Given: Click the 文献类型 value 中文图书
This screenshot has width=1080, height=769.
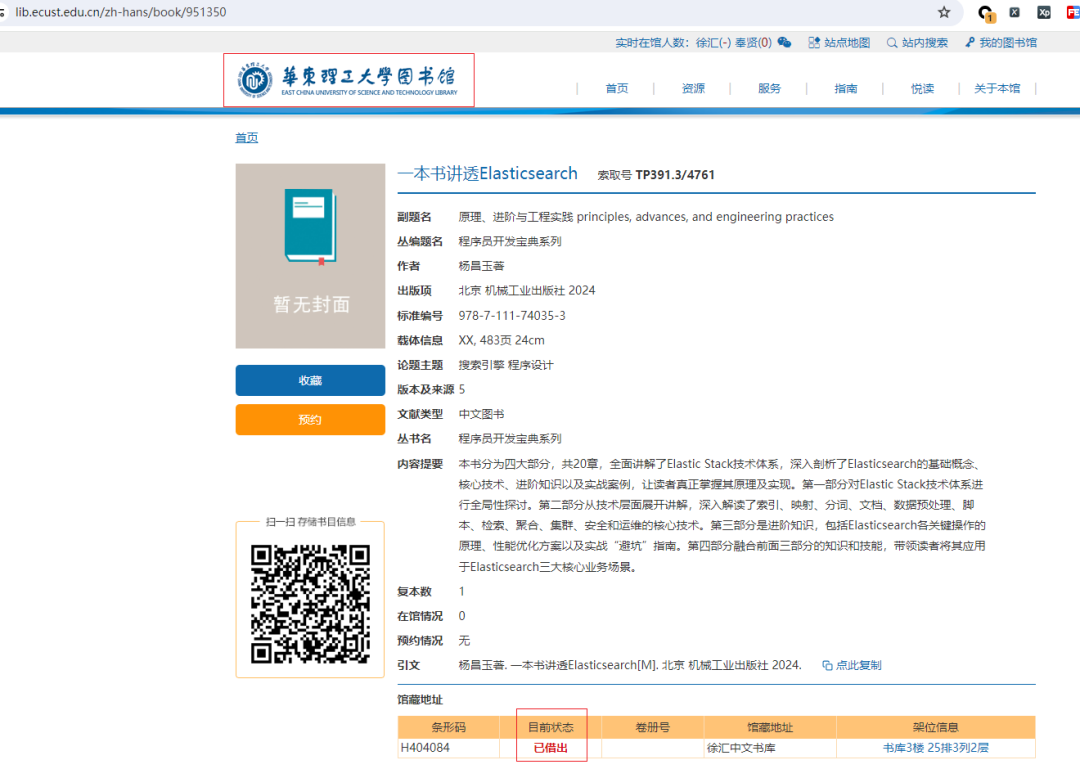Looking at the screenshot, I should coord(481,414).
